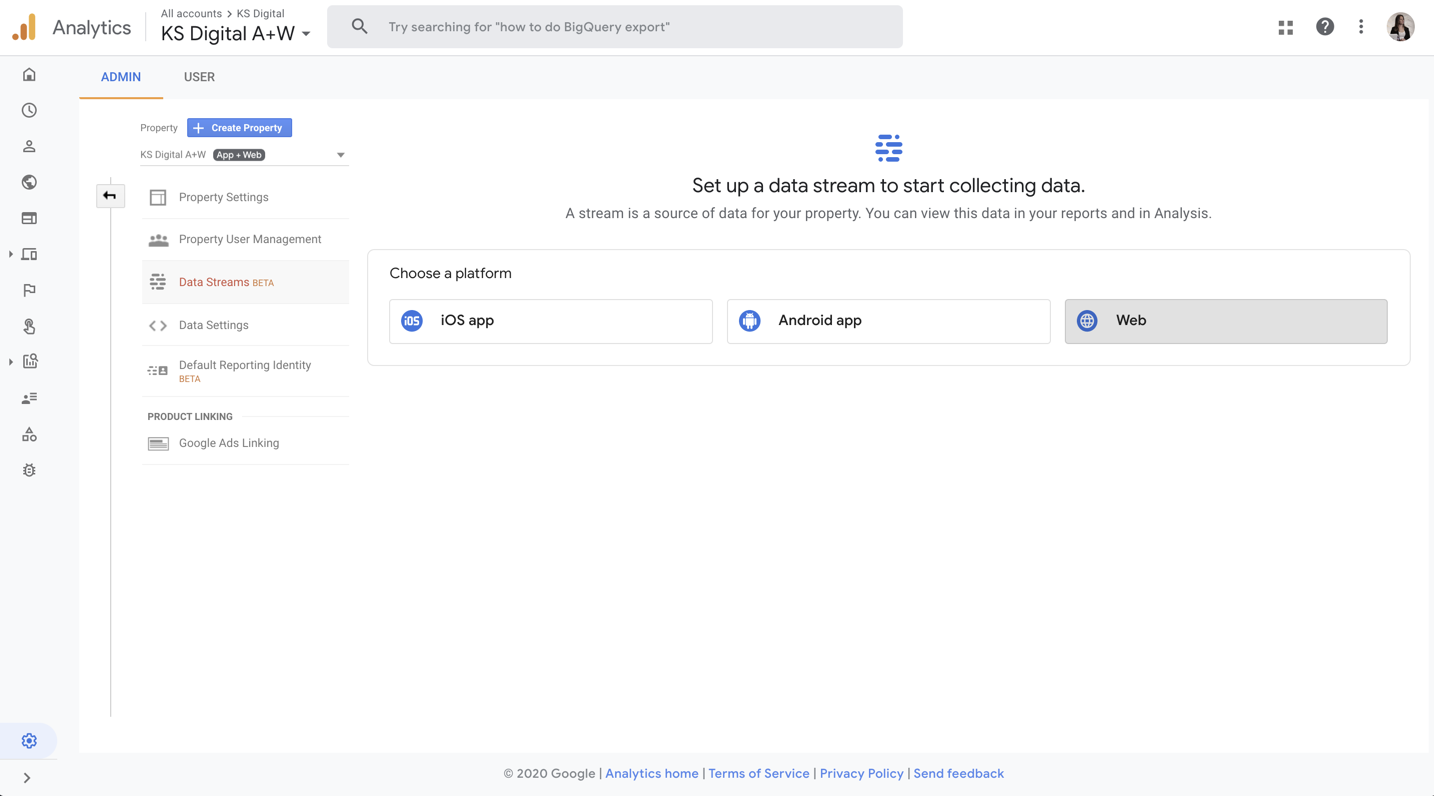Expand the devices section arrow in sidebar

coord(11,254)
